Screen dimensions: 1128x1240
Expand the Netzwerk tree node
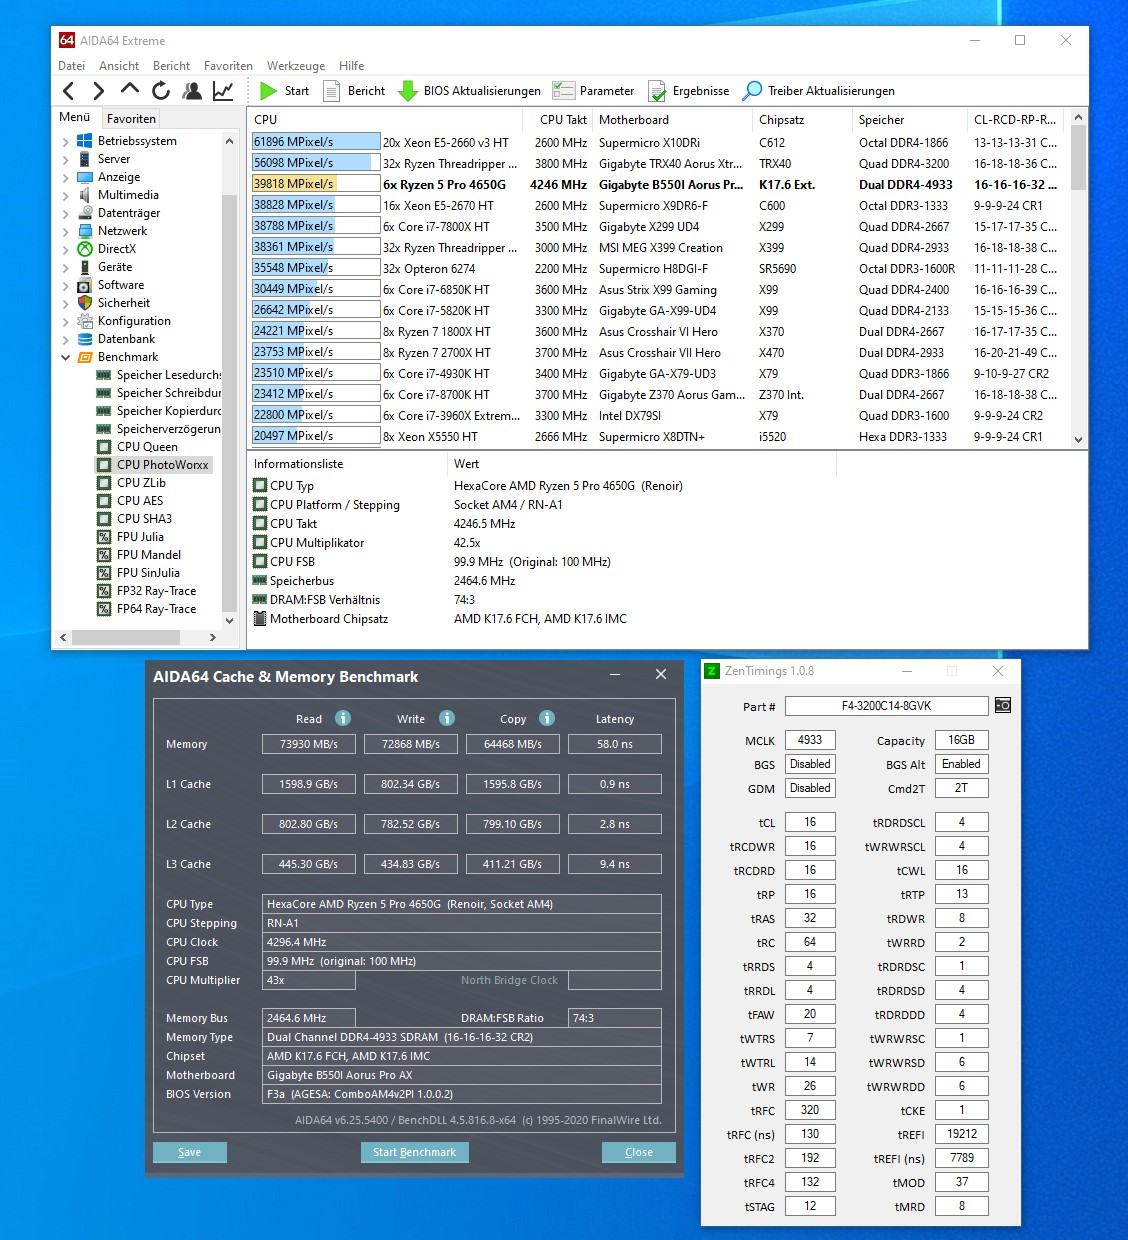pos(66,232)
